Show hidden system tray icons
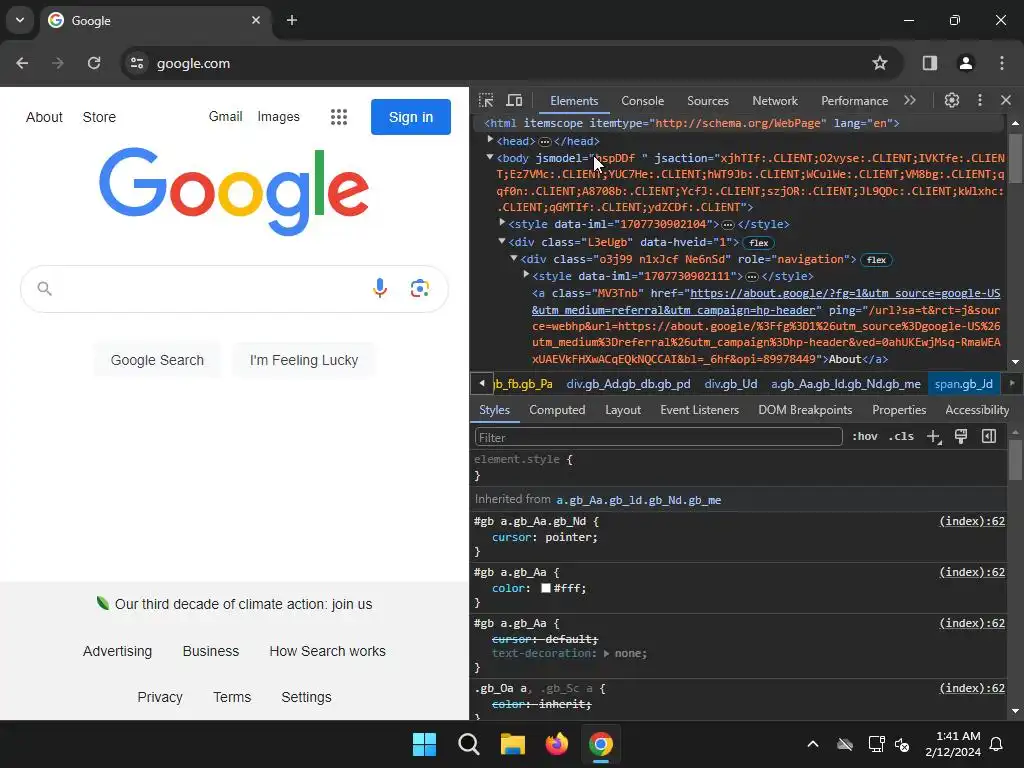Image resolution: width=1024 pixels, height=768 pixels. pyautogui.click(x=813, y=744)
